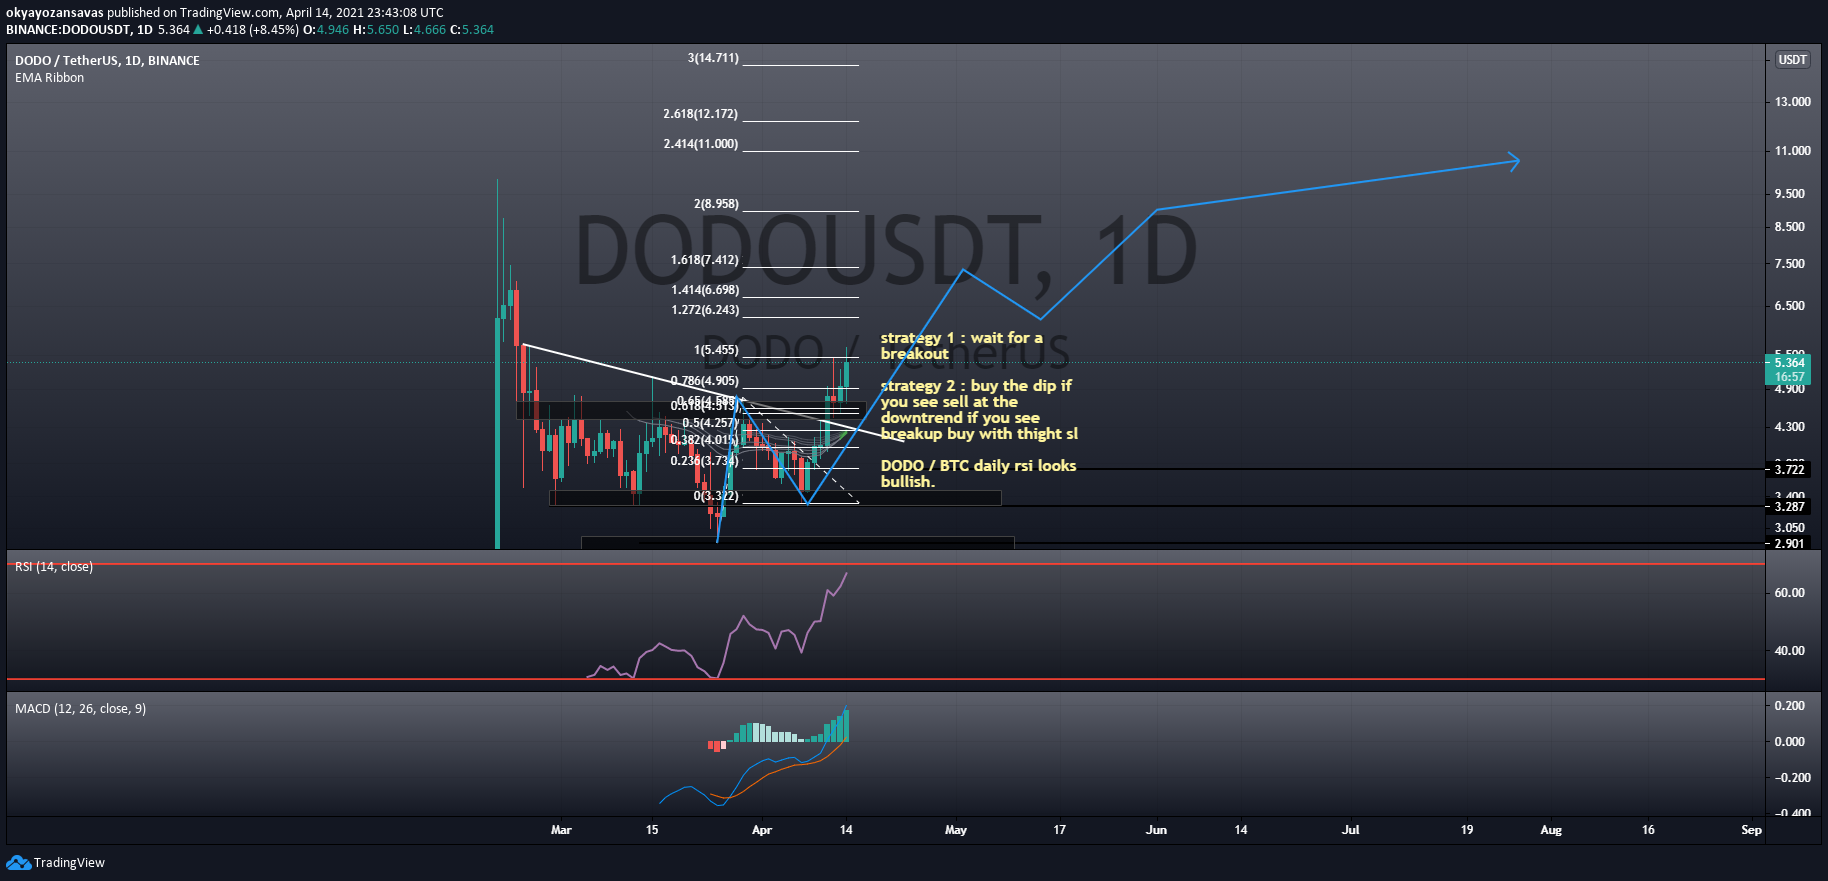The image size is (1828, 881).
Task: Click the Sep date on time axis
Action: [1751, 830]
